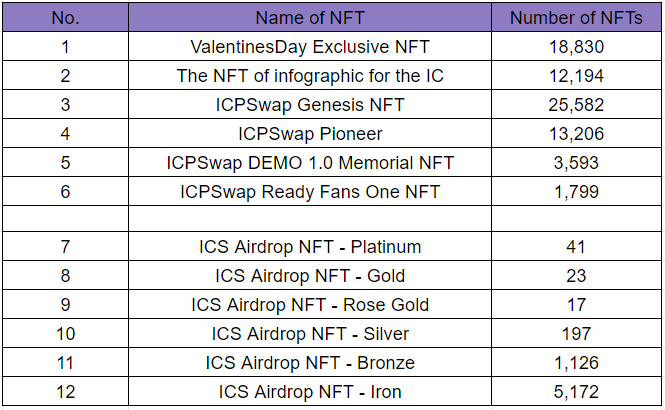Click the ValentinesDay Exclusive NFT cell
The height and width of the screenshot is (410, 665).
(x=310, y=46)
